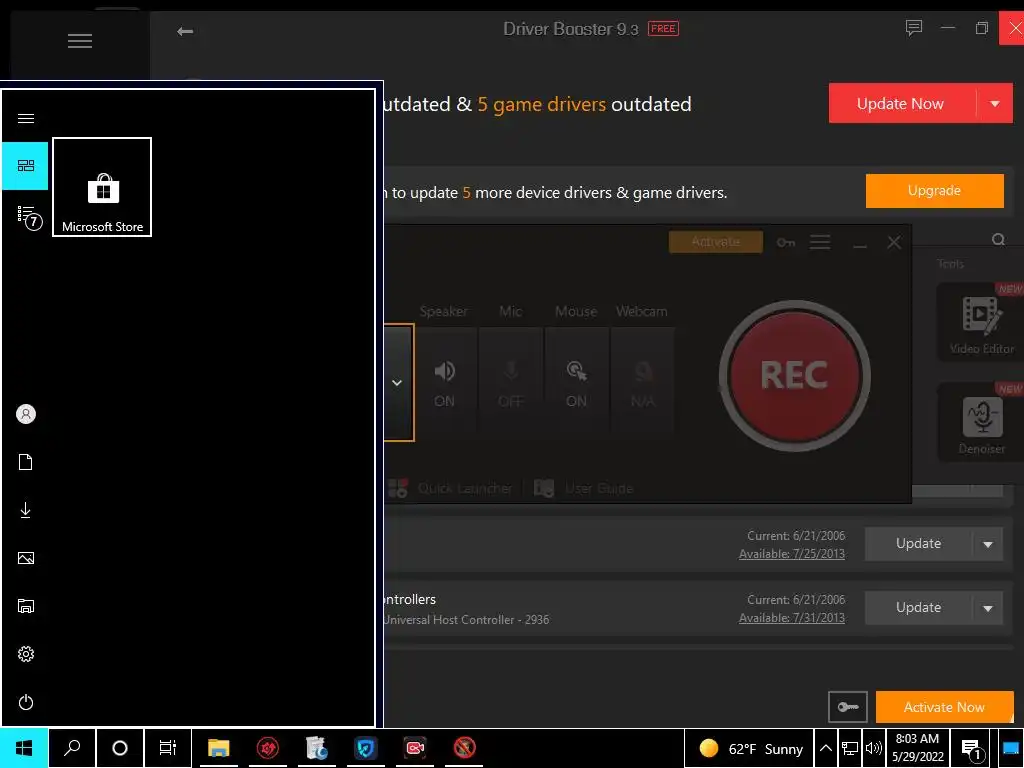Open the User Guide
The width and height of the screenshot is (1024, 768).
point(584,488)
